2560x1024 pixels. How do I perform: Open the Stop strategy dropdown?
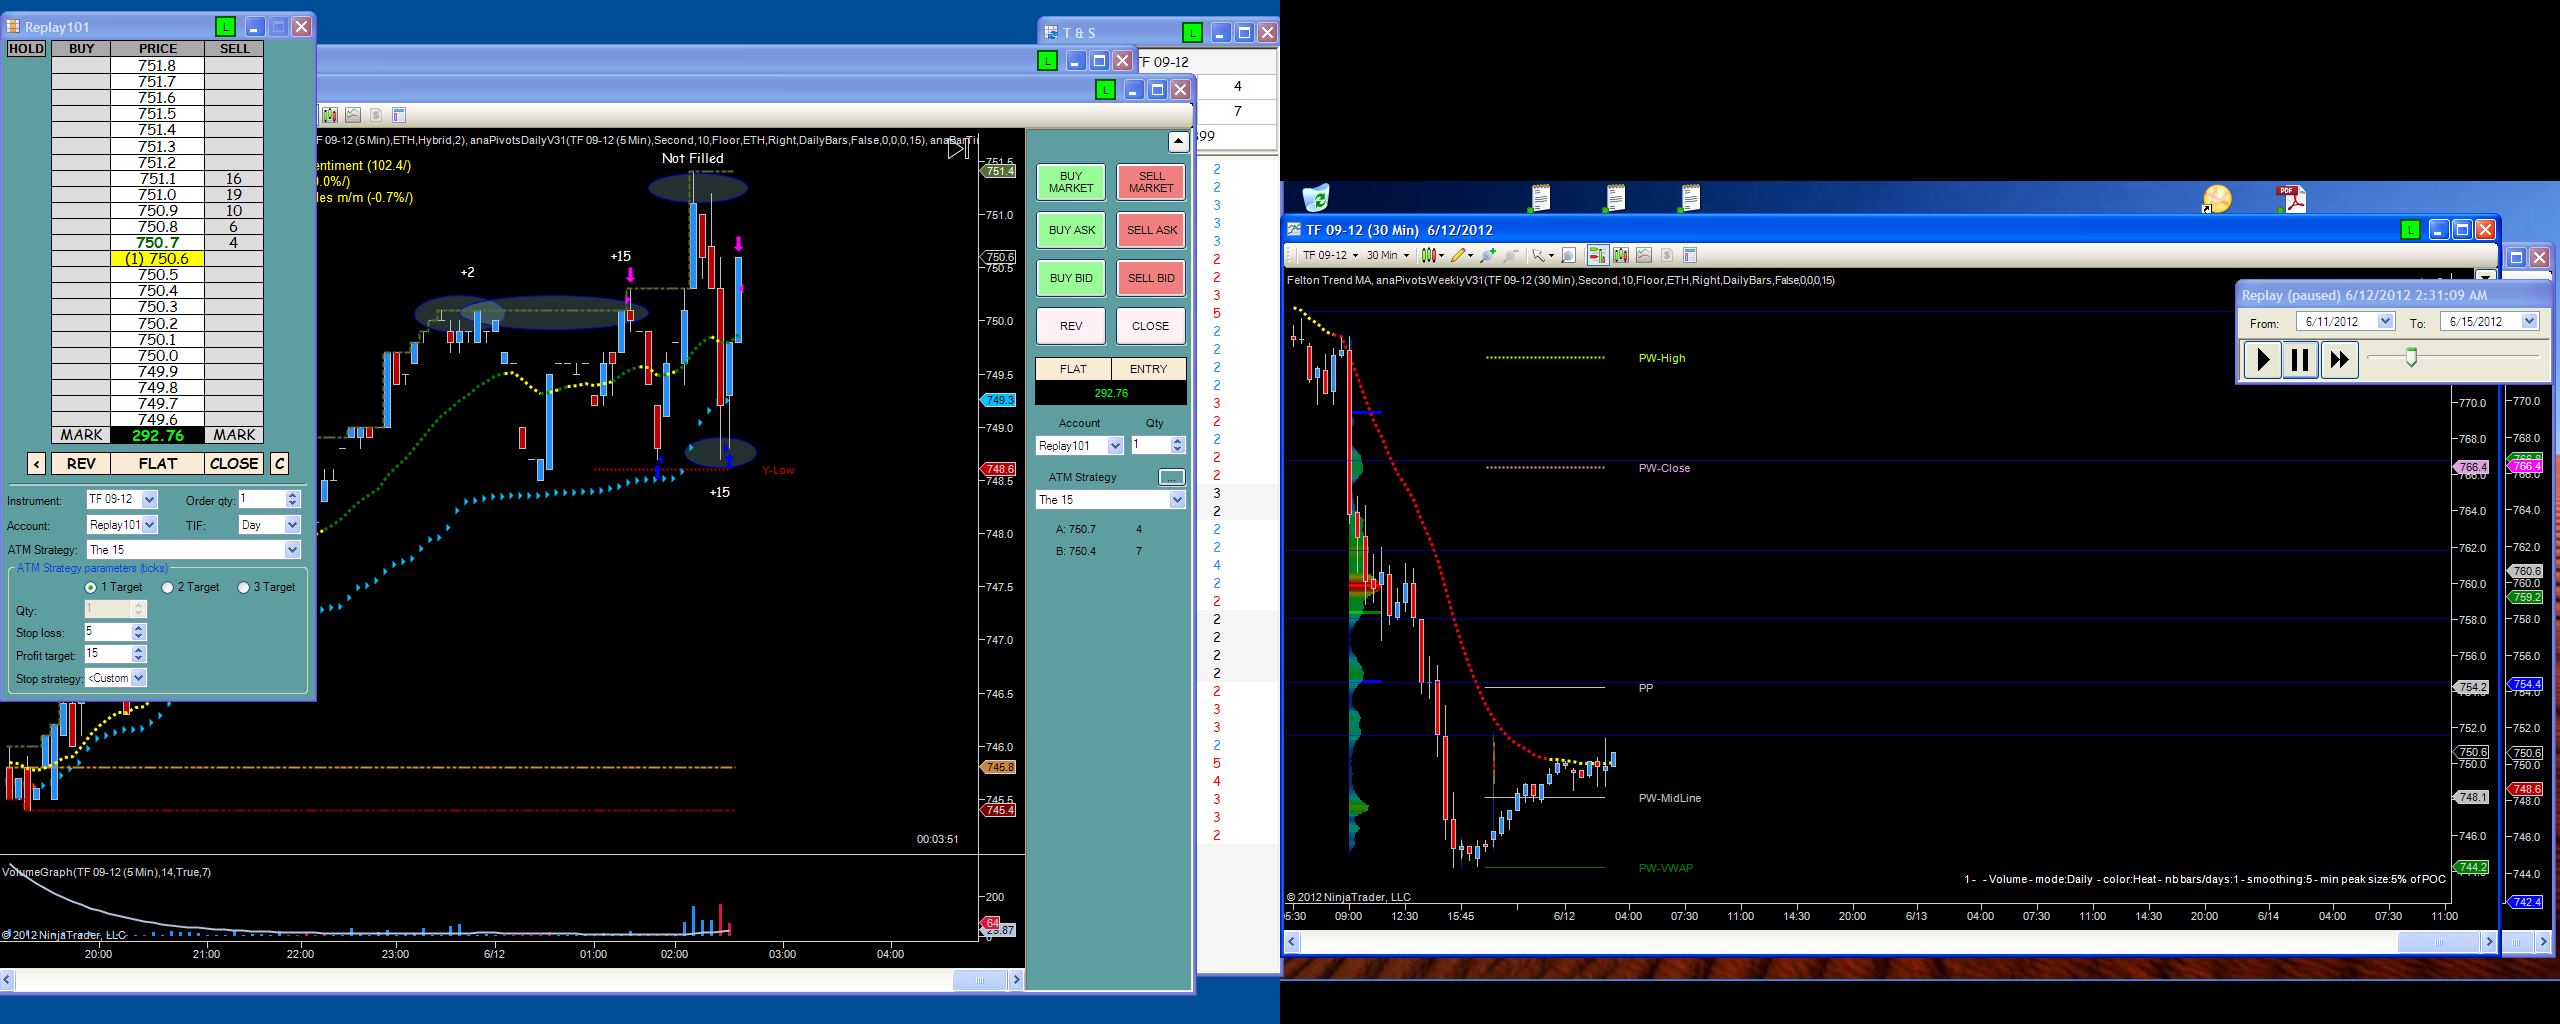click(x=116, y=678)
